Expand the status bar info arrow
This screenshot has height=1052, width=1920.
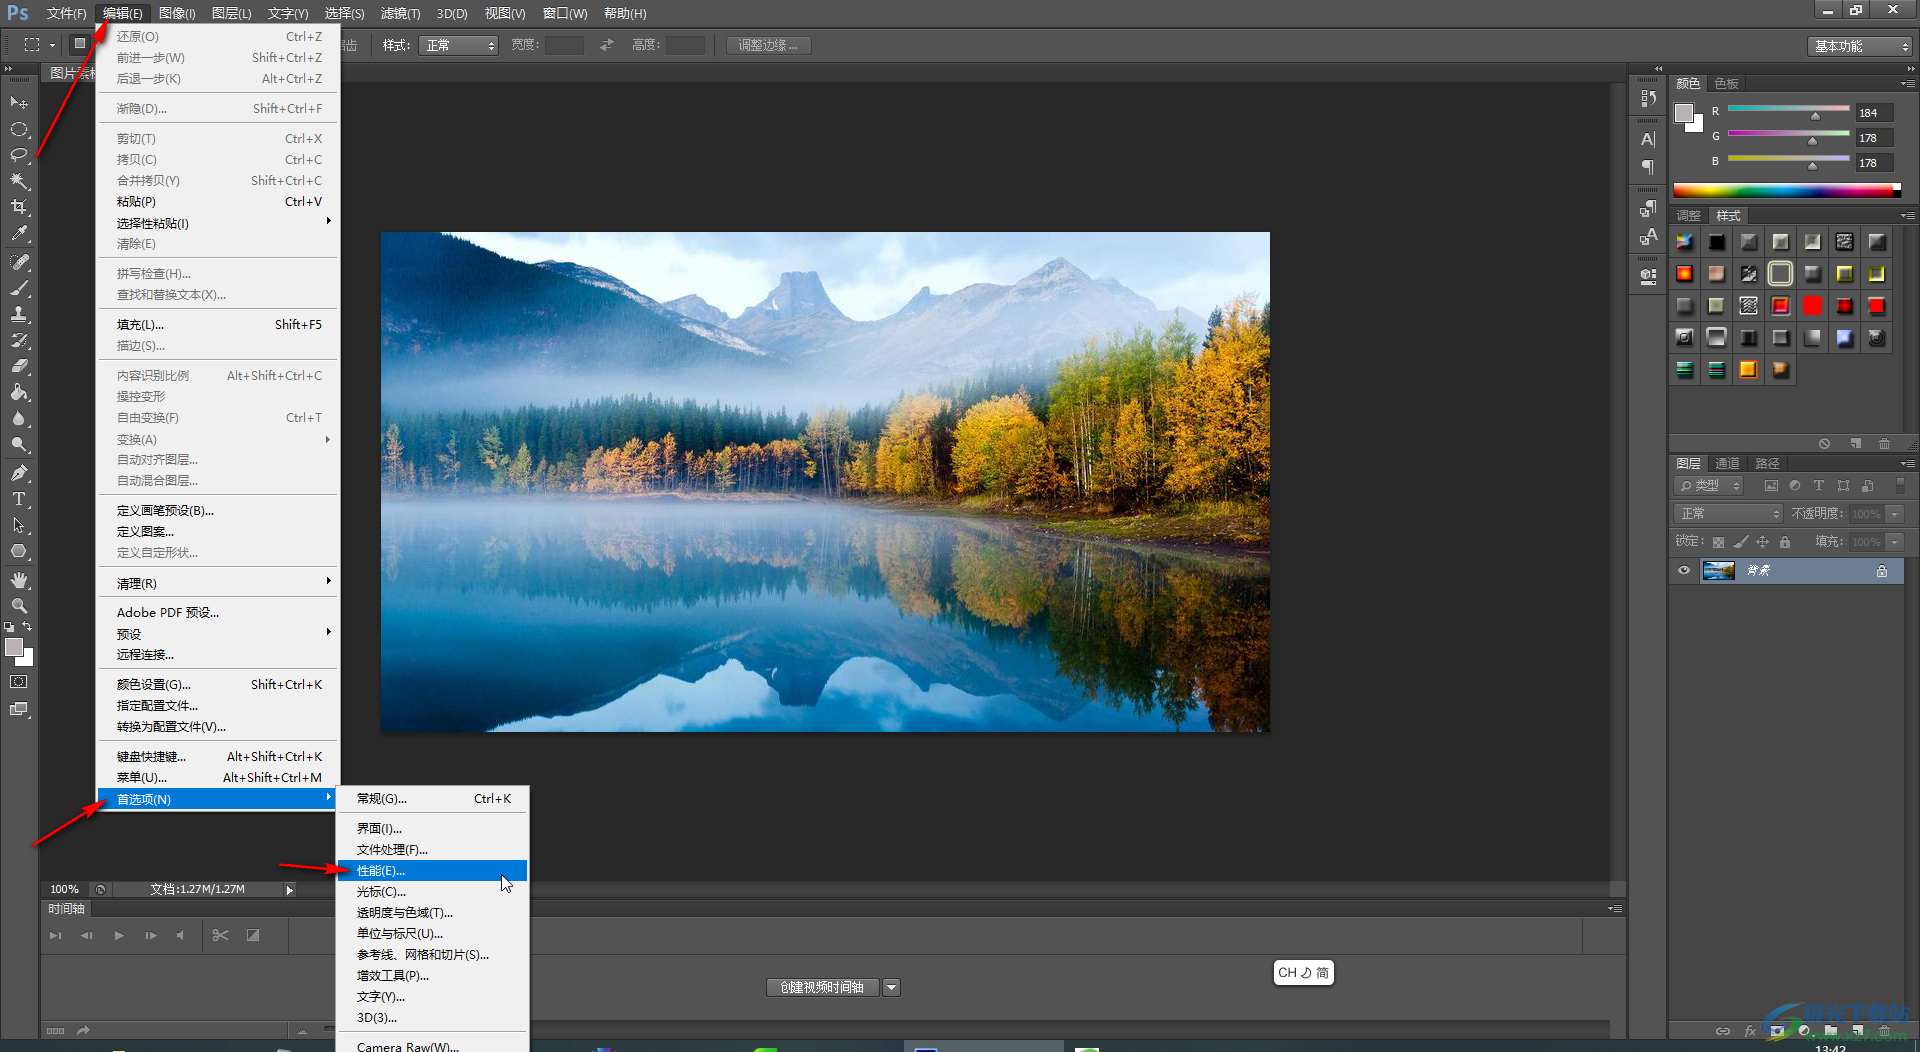click(x=289, y=890)
